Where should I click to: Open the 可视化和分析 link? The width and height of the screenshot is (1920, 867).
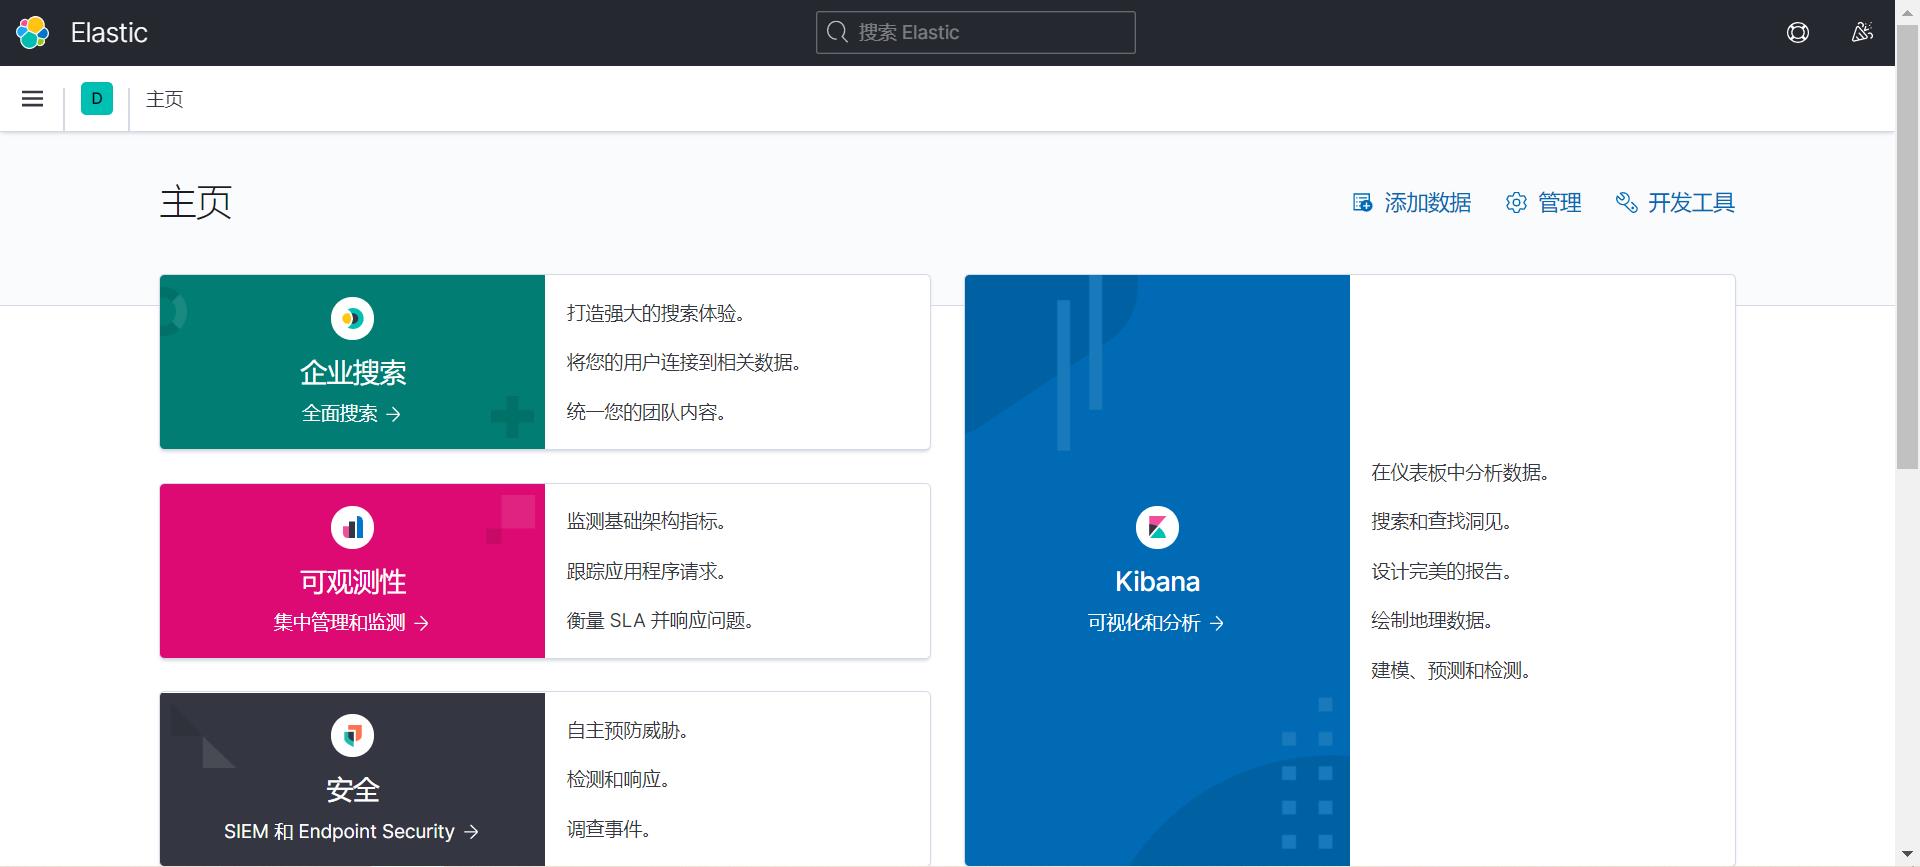[1157, 623]
